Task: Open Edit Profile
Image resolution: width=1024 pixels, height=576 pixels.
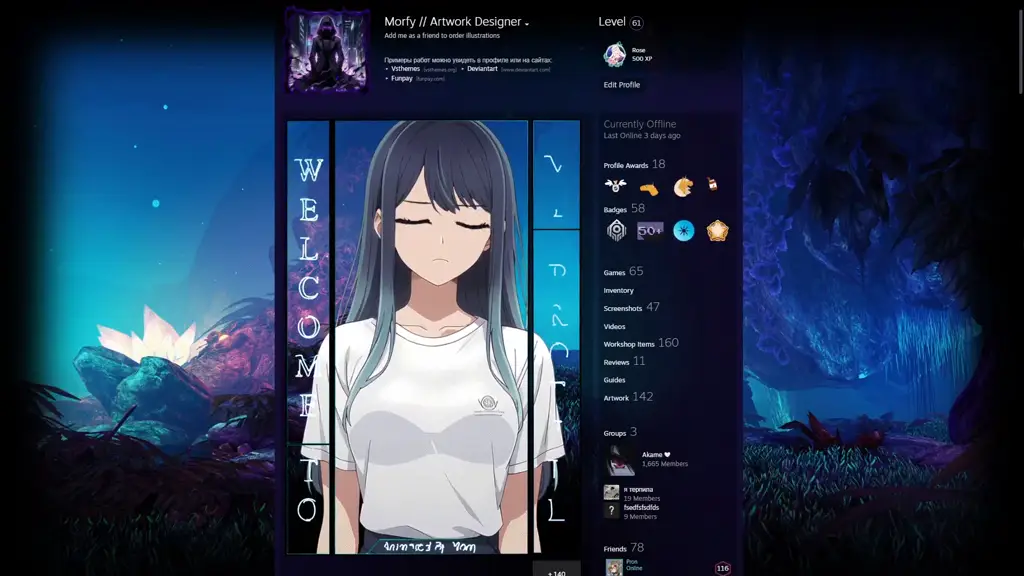Action: [621, 85]
